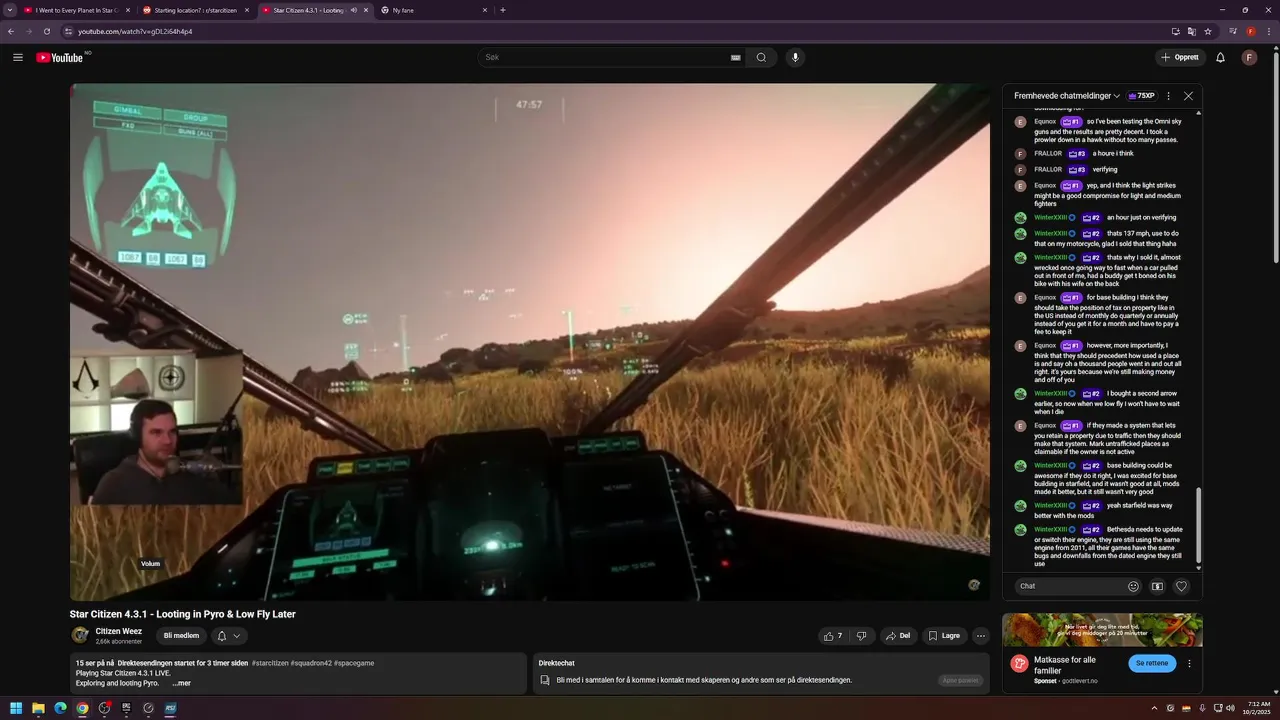The image size is (1280, 720).
Task: Reload the page in Chrome
Action: point(46,31)
